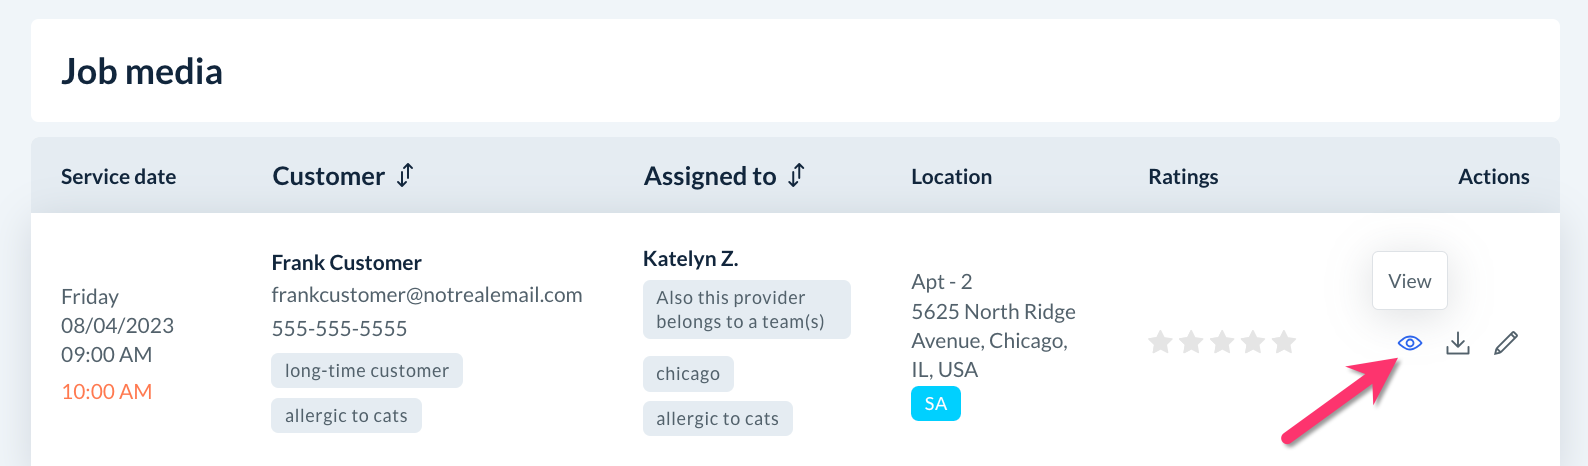Click the chicago provider tag
The image size is (1588, 466).
(x=688, y=374)
